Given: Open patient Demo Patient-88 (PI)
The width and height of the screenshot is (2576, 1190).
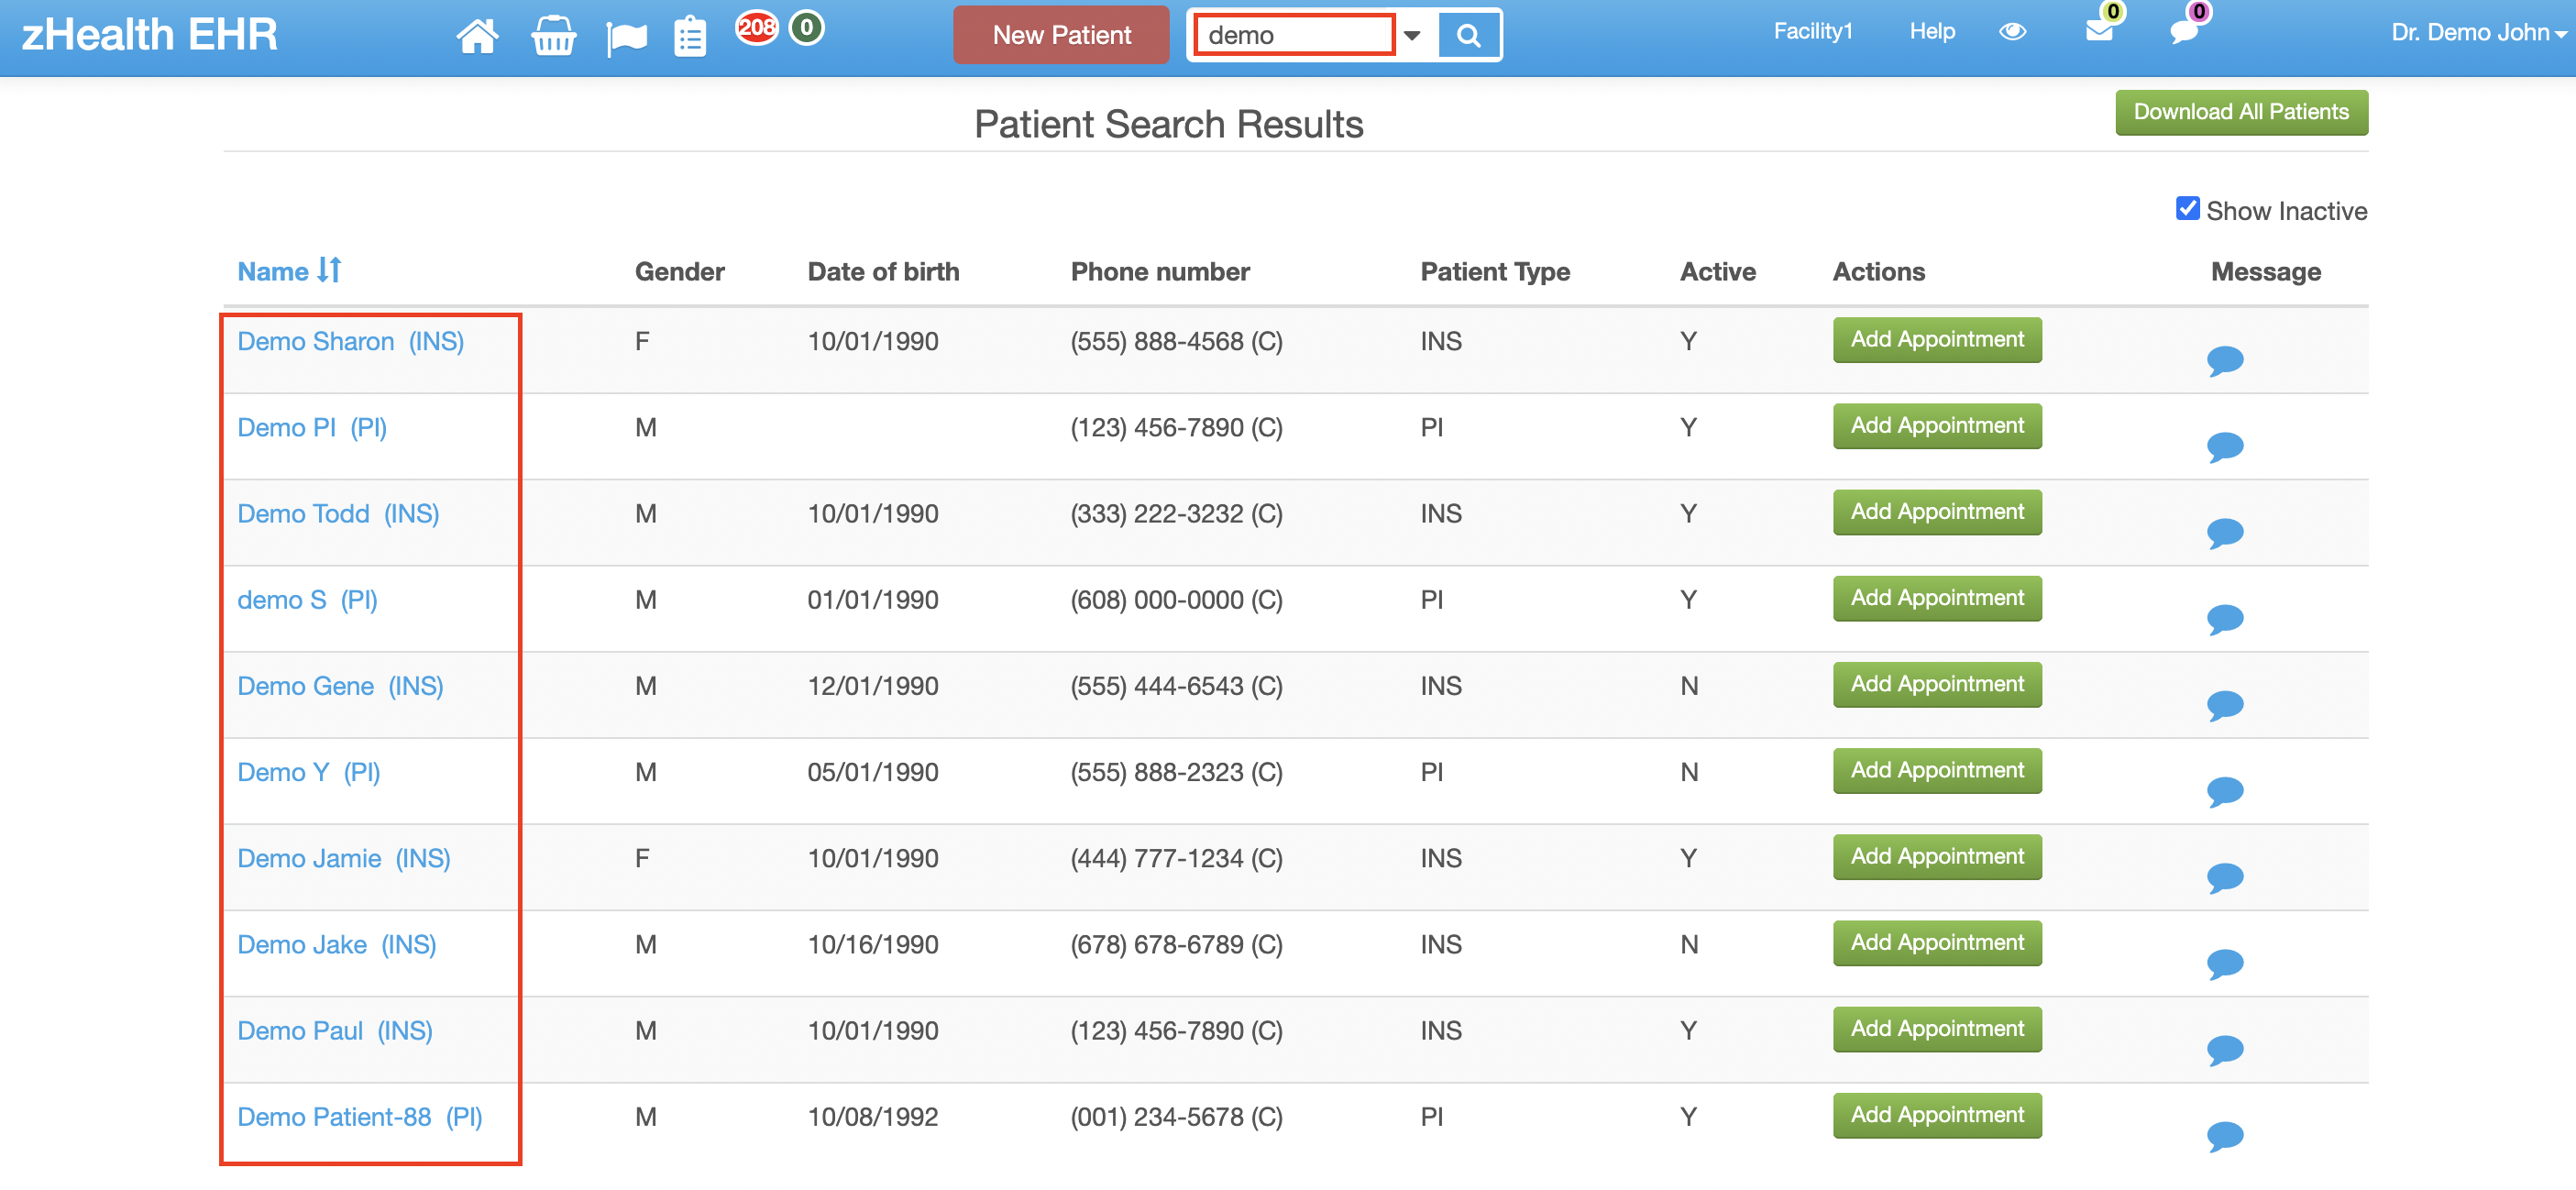Looking at the screenshot, I should [x=360, y=1116].
